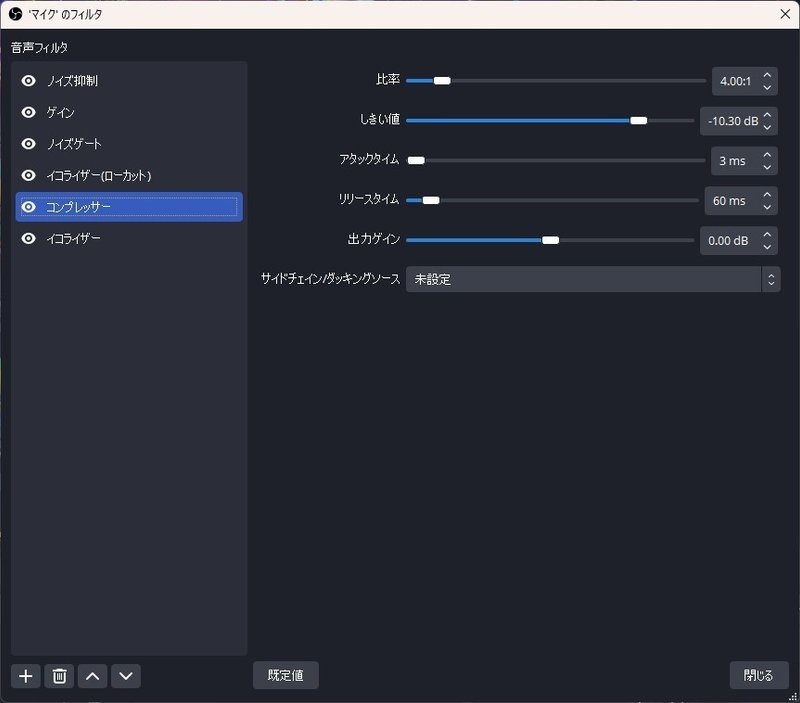Screen dimensions: 800x703
Task: Click 既定値 to restore defaults
Action: [x=286, y=675]
